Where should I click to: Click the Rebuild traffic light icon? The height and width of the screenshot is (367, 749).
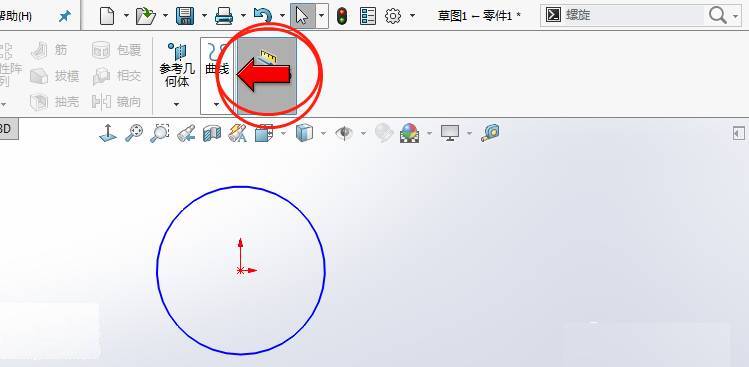[x=342, y=16]
